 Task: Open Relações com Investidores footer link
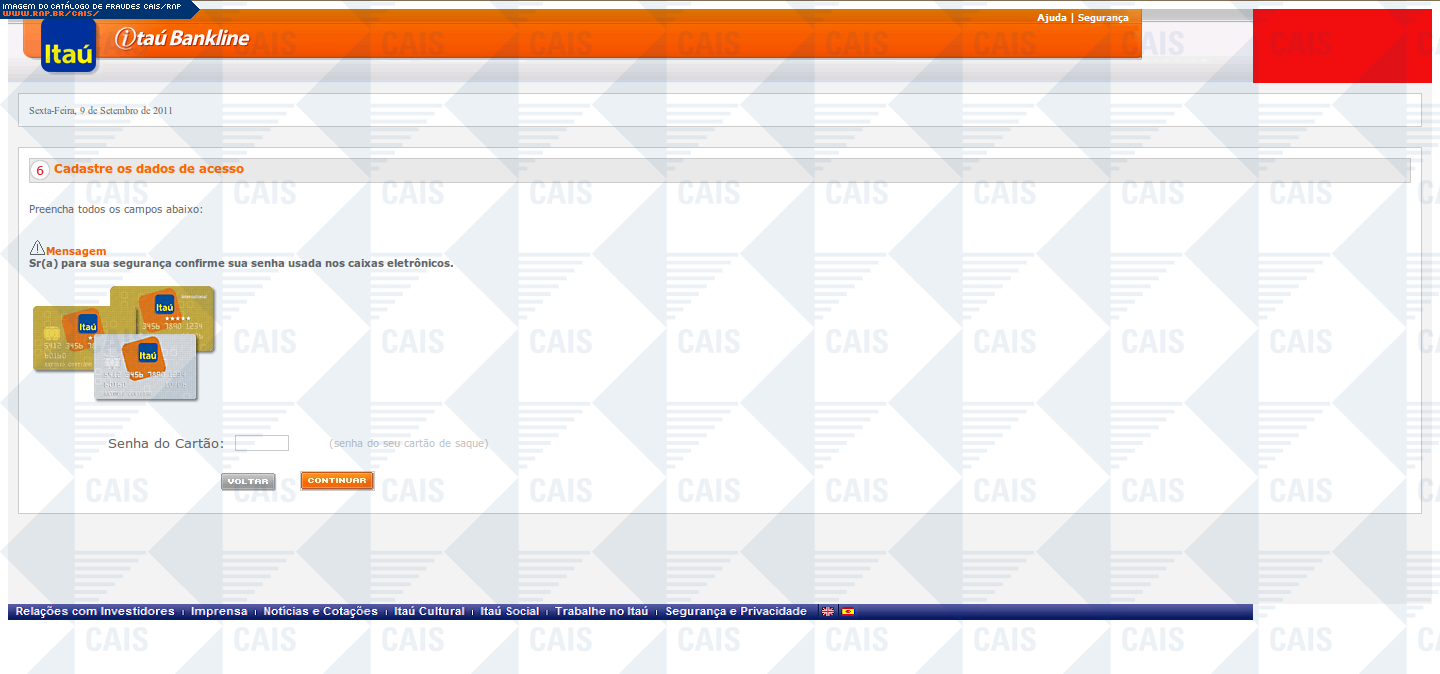pos(95,612)
